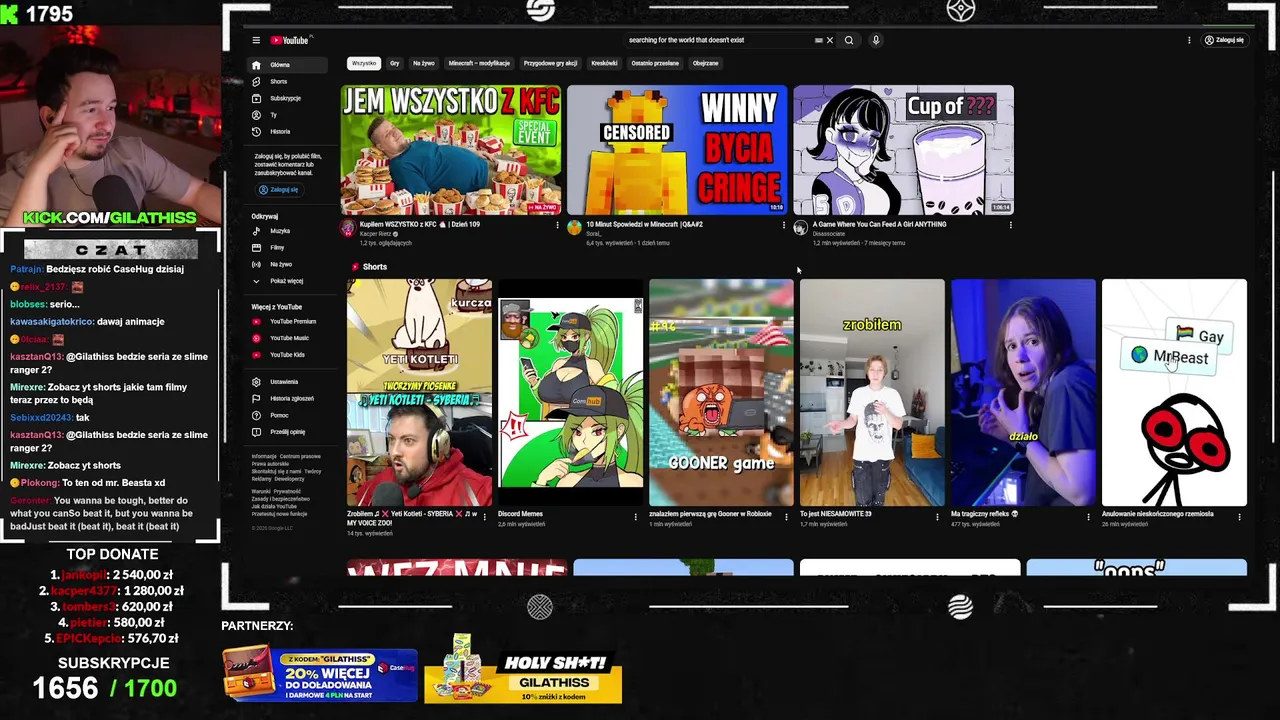Open Prześlij opinię feedback

tap(288, 432)
